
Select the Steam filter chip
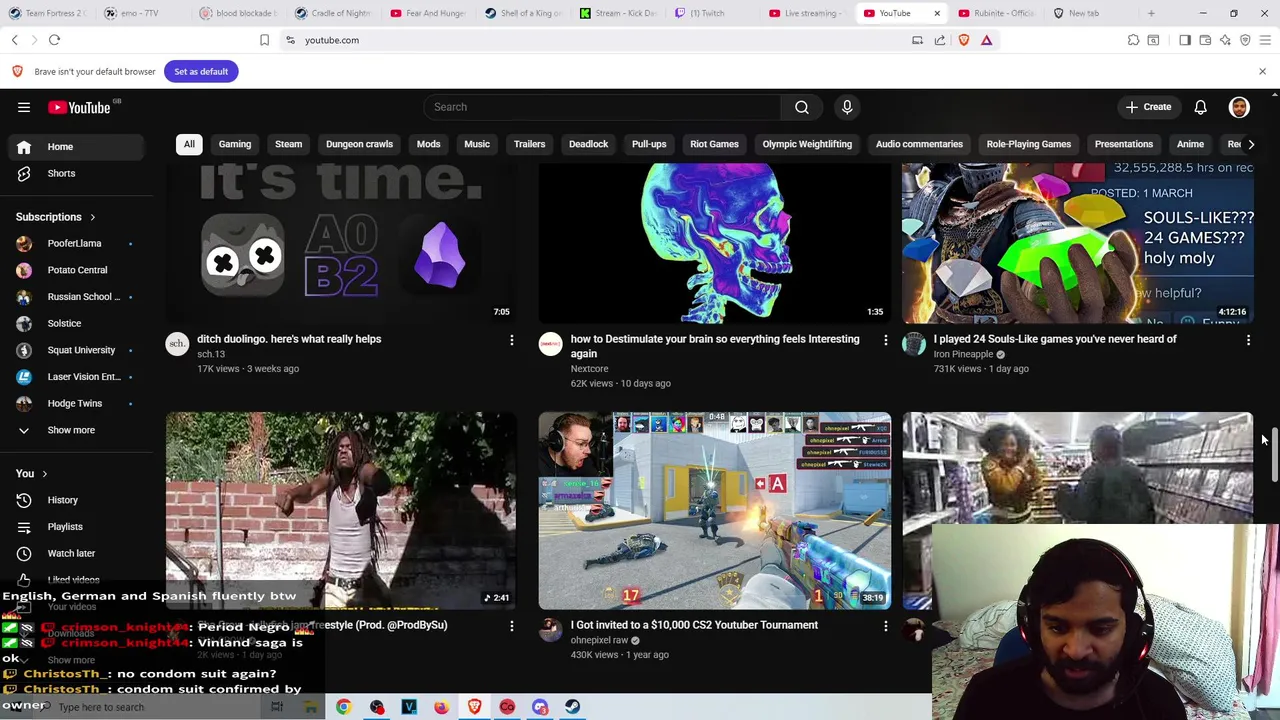(x=288, y=144)
